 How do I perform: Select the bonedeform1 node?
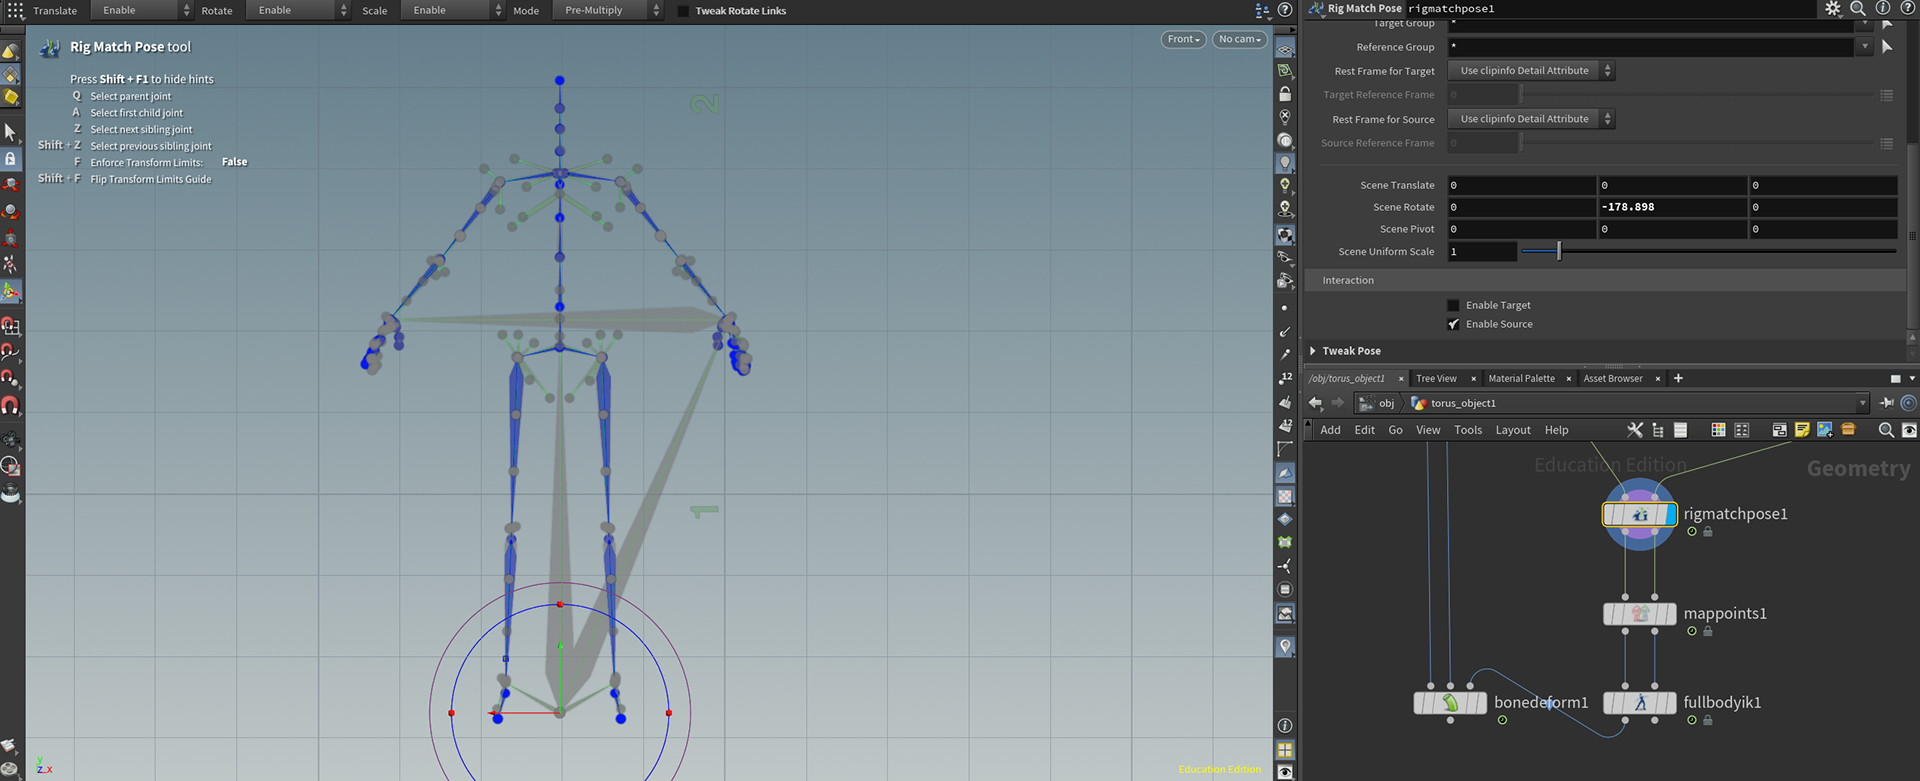1450,703
